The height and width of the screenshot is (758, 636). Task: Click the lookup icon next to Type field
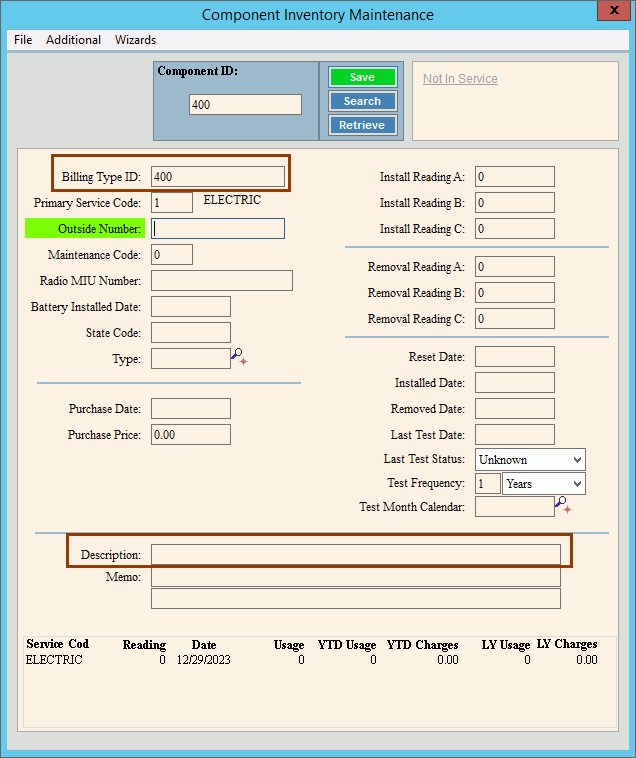click(238, 357)
